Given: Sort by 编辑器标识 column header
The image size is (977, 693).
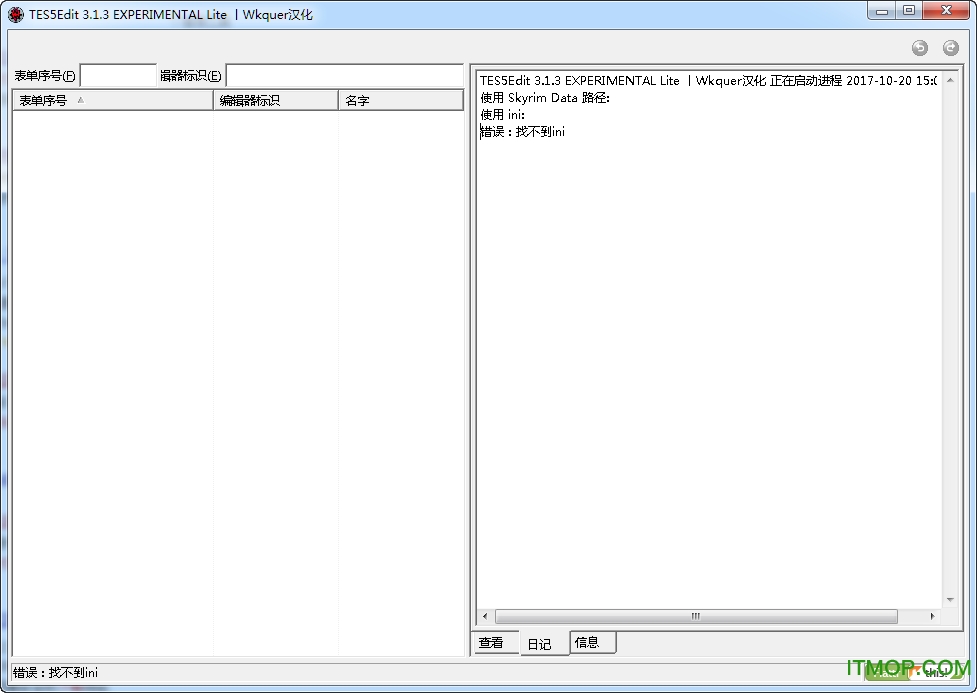Looking at the screenshot, I should pos(276,100).
